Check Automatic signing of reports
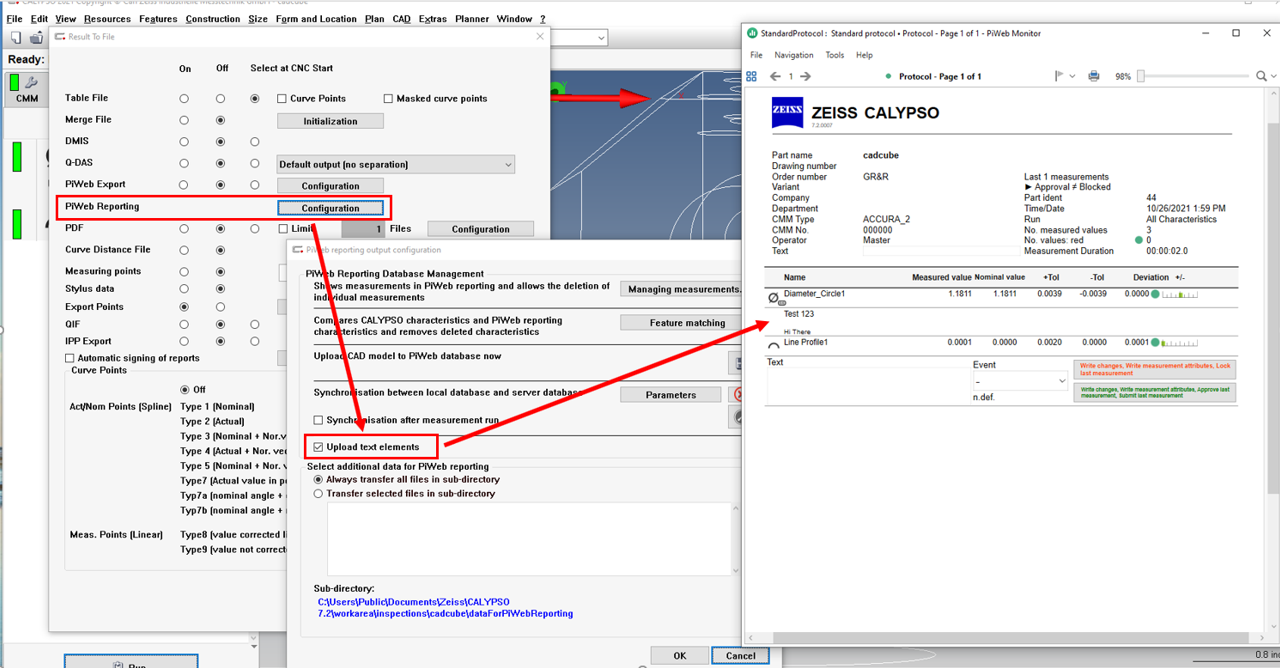 point(70,358)
